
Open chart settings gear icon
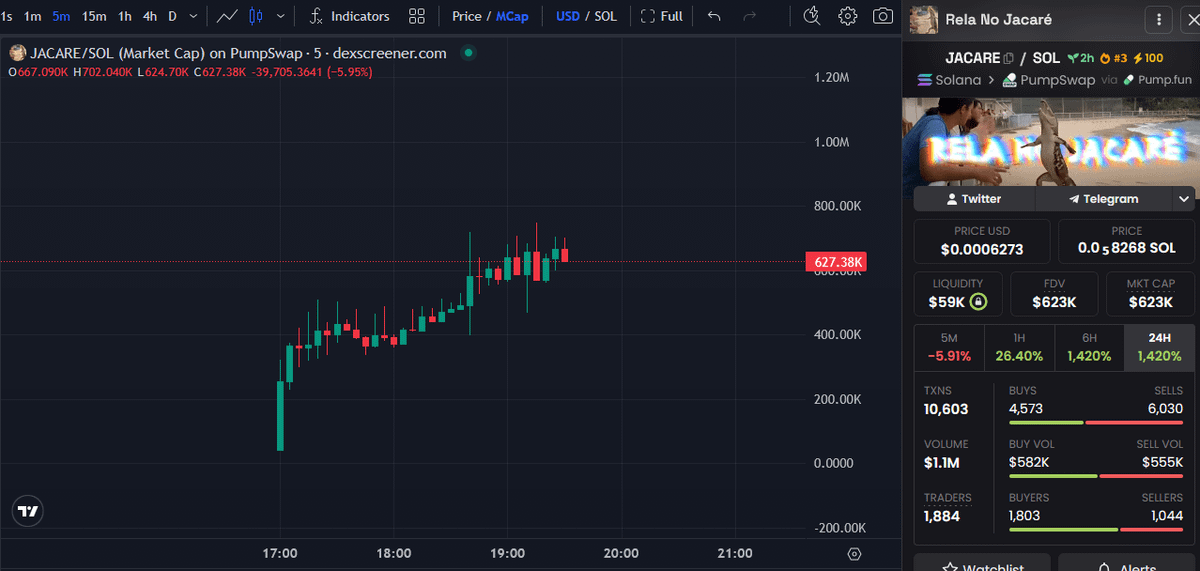(x=848, y=16)
